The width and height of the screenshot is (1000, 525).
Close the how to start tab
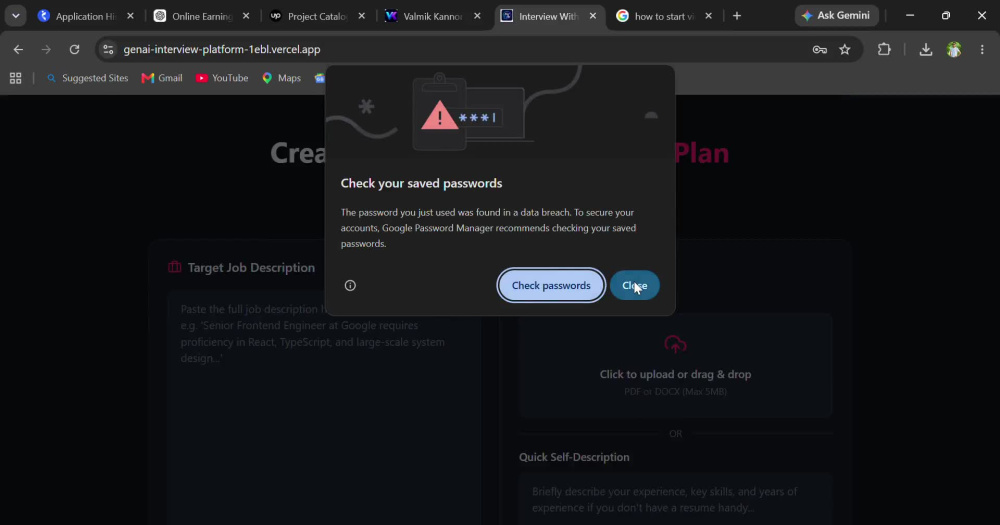click(709, 16)
